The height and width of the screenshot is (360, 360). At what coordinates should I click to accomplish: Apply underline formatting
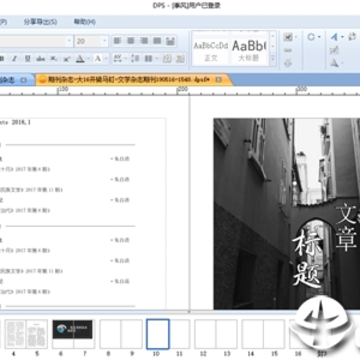(28, 59)
